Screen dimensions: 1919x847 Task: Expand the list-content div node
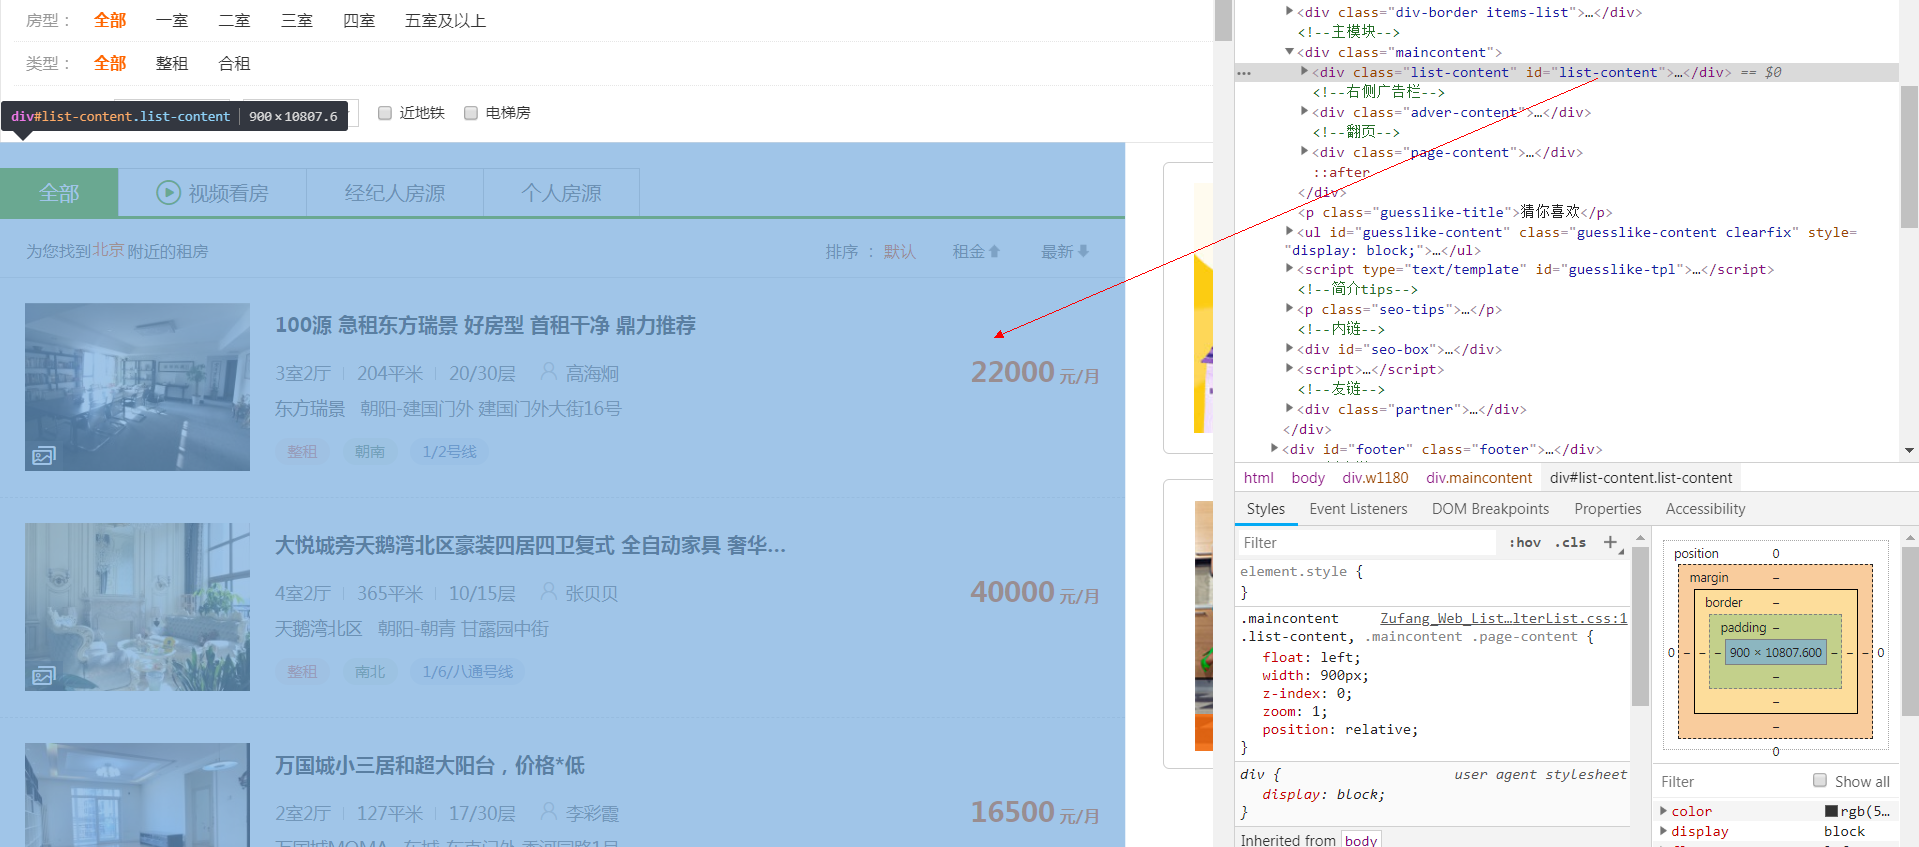click(1305, 71)
